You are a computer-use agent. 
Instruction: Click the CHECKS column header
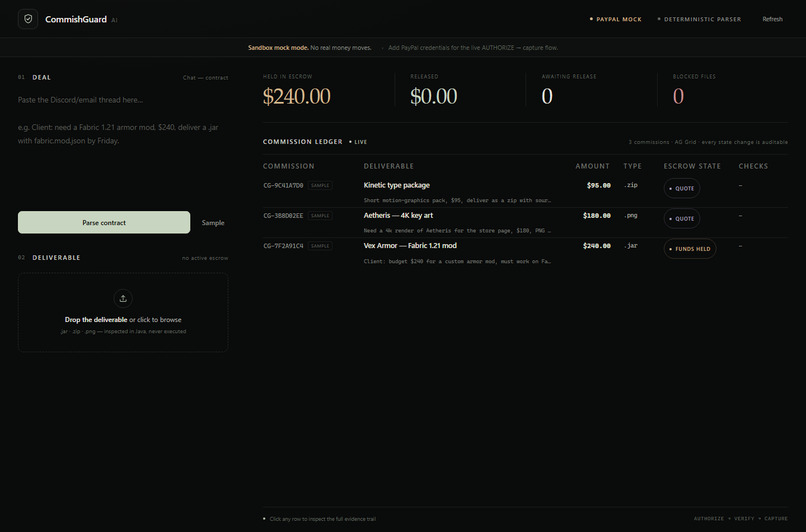coord(753,166)
